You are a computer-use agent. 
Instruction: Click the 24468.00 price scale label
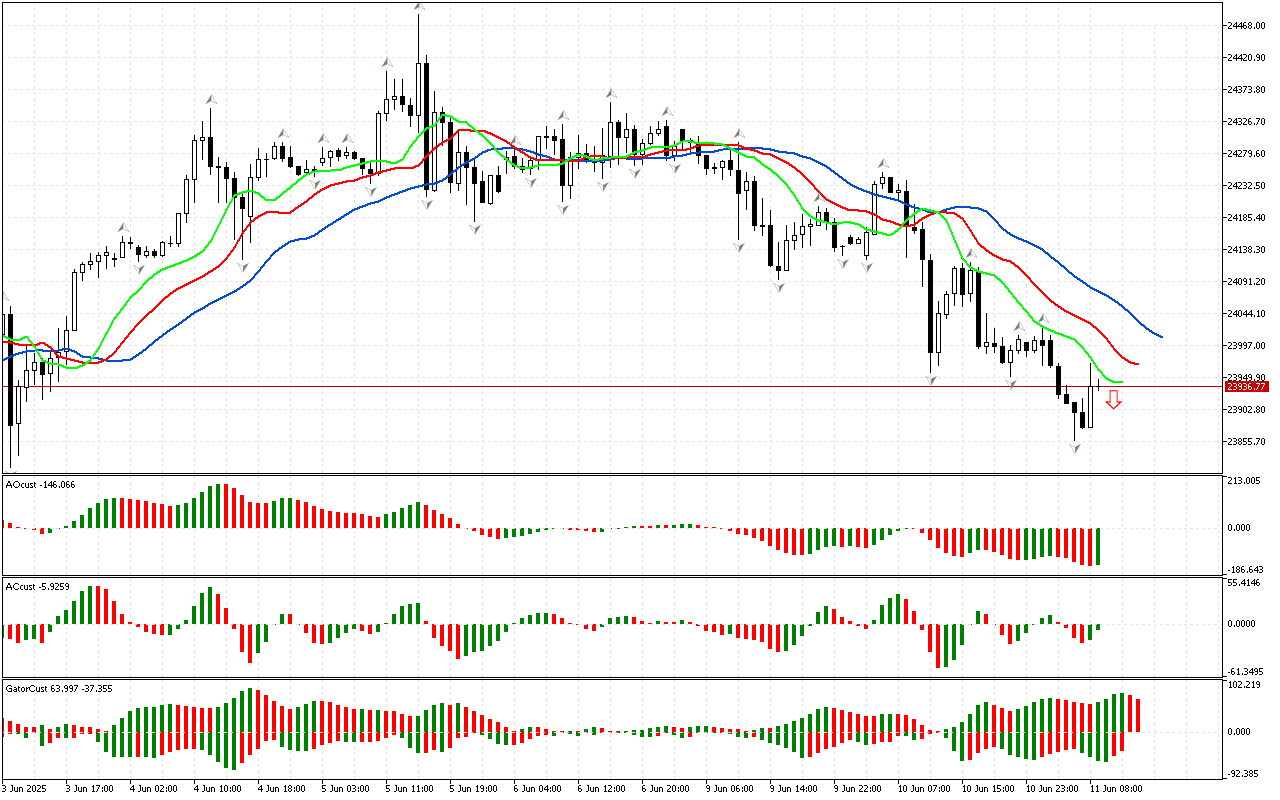(x=1246, y=26)
